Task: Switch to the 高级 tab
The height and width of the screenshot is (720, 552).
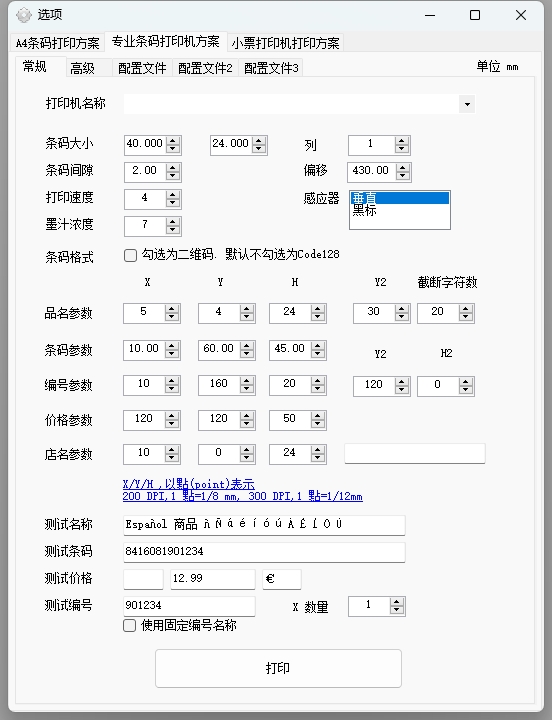Action: pos(83,68)
